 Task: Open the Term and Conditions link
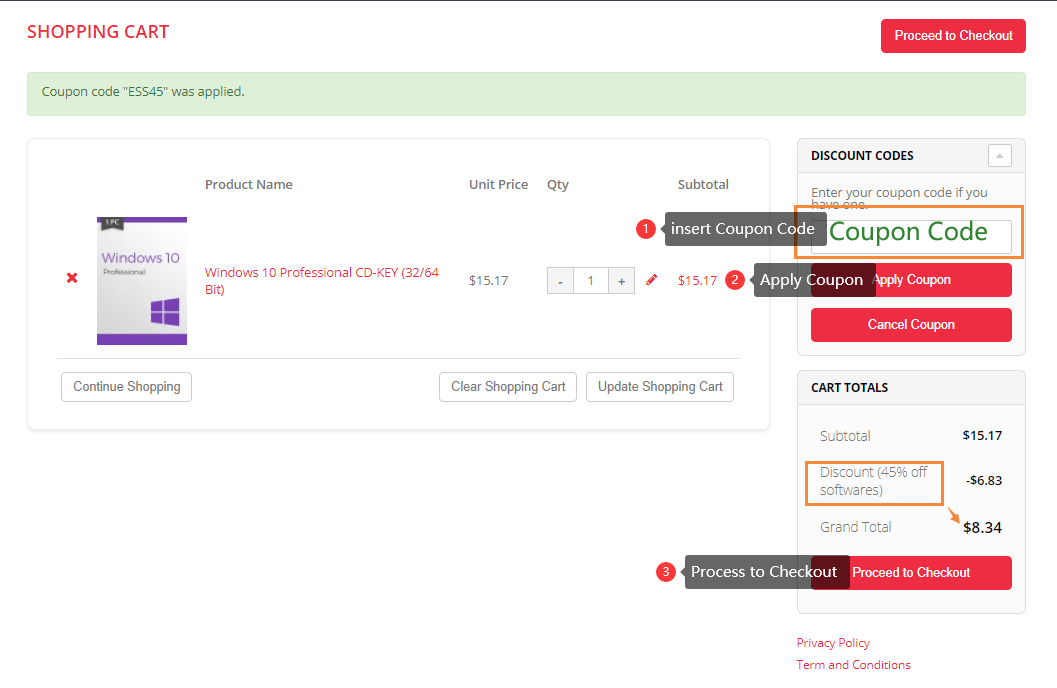(853, 665)
